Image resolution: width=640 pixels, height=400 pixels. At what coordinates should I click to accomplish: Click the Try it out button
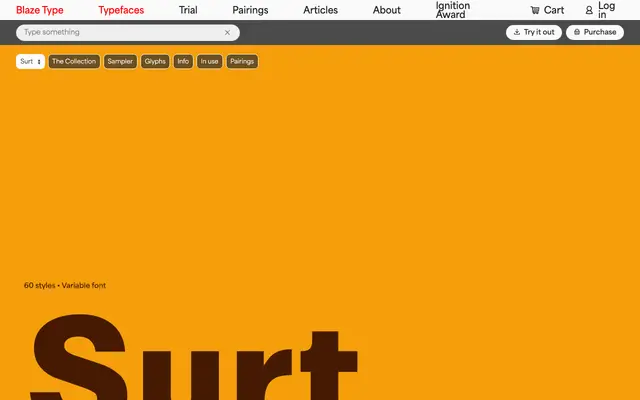534,32
